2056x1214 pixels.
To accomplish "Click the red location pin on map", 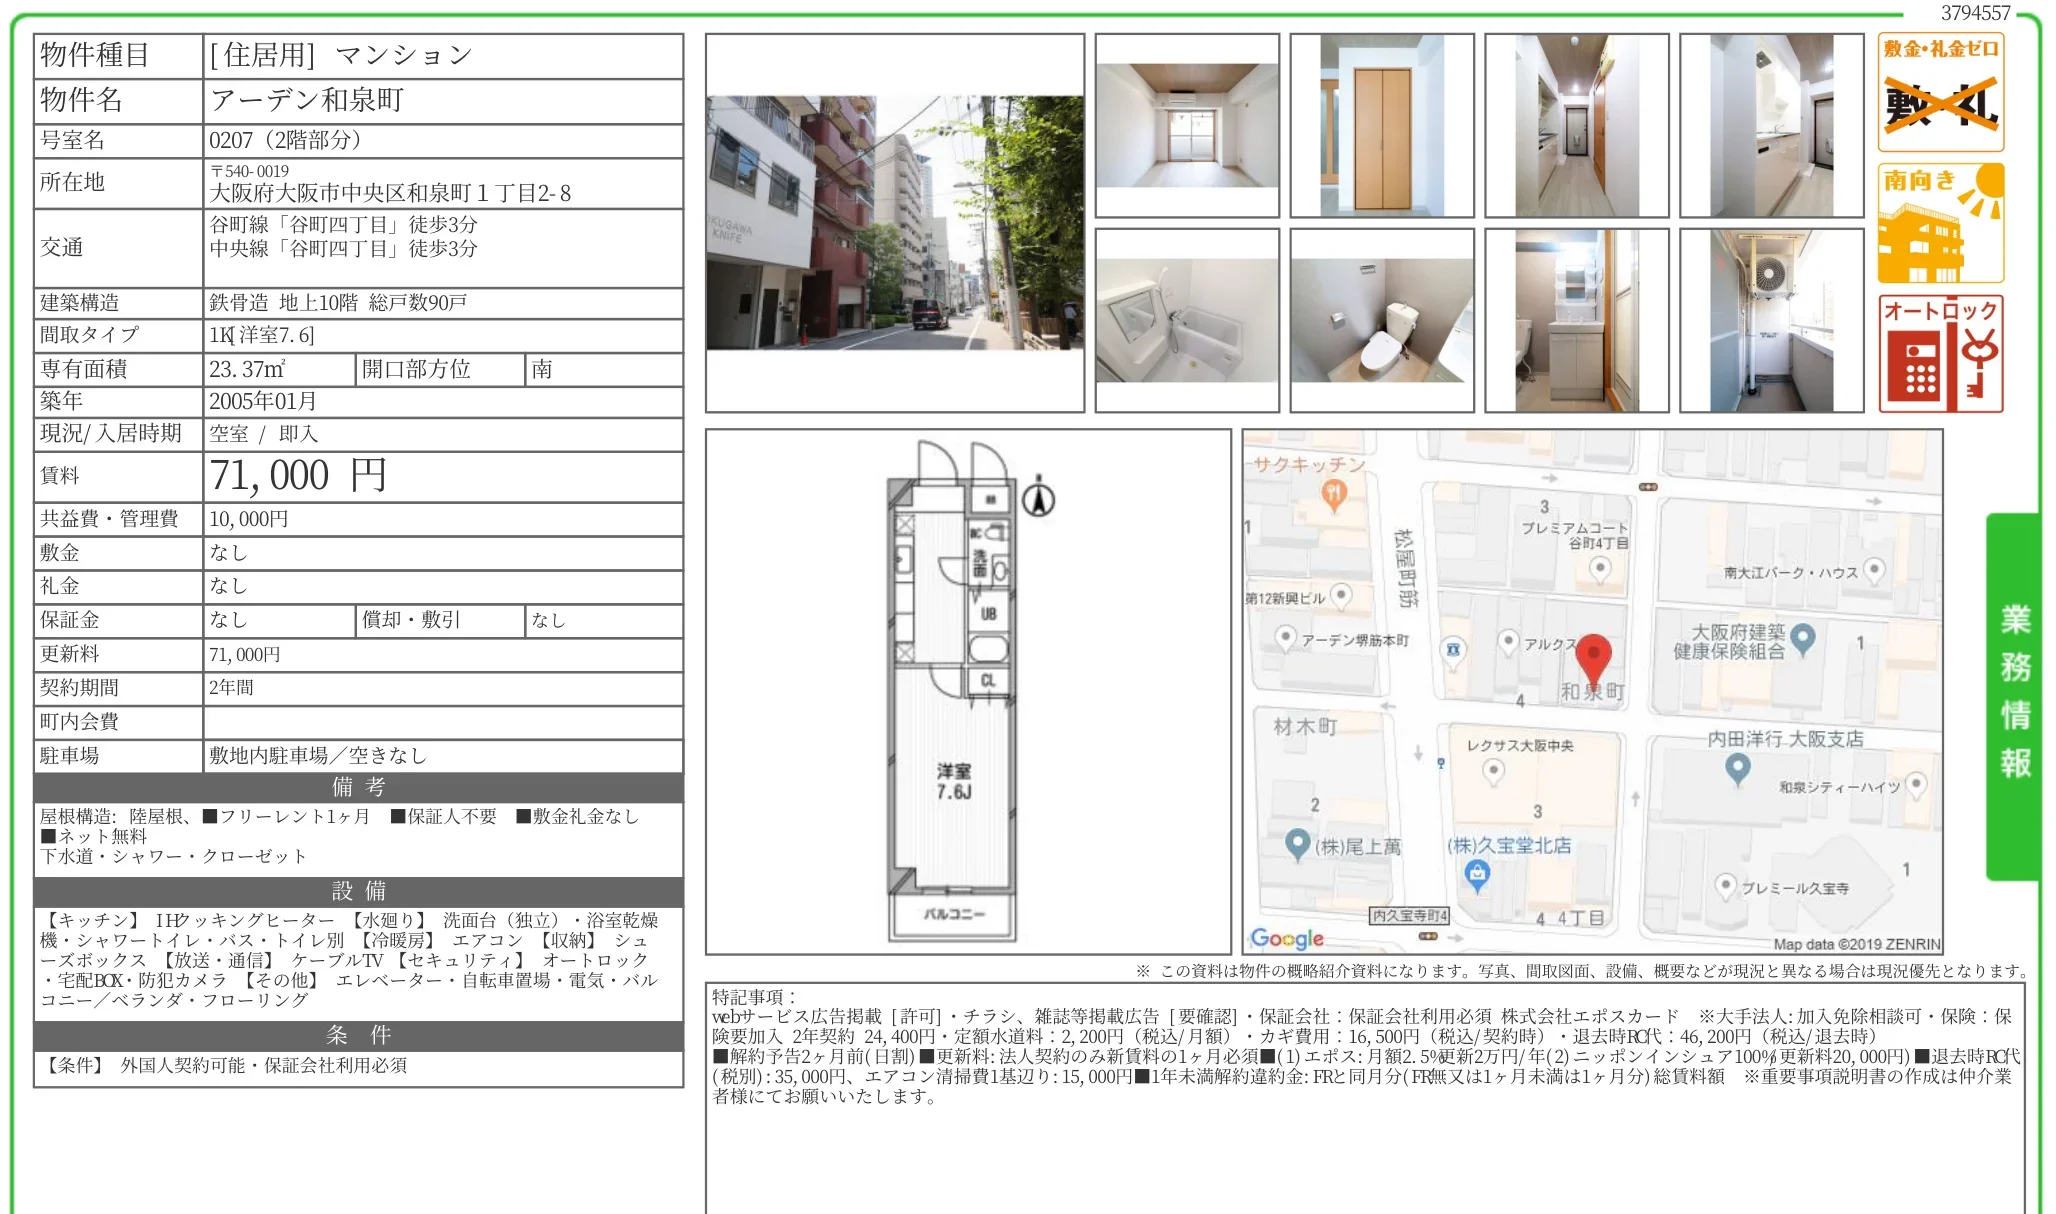I will [1593, 660].
